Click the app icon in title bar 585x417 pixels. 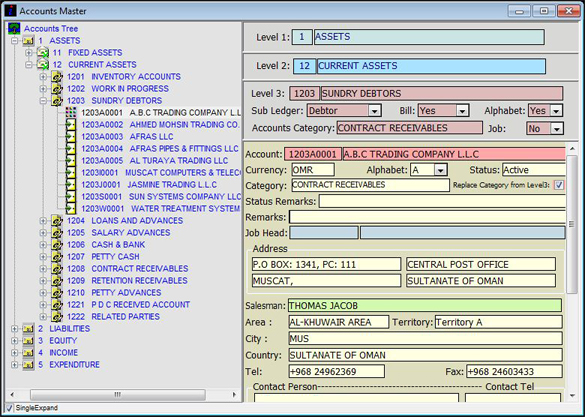(x=10, y=11)
